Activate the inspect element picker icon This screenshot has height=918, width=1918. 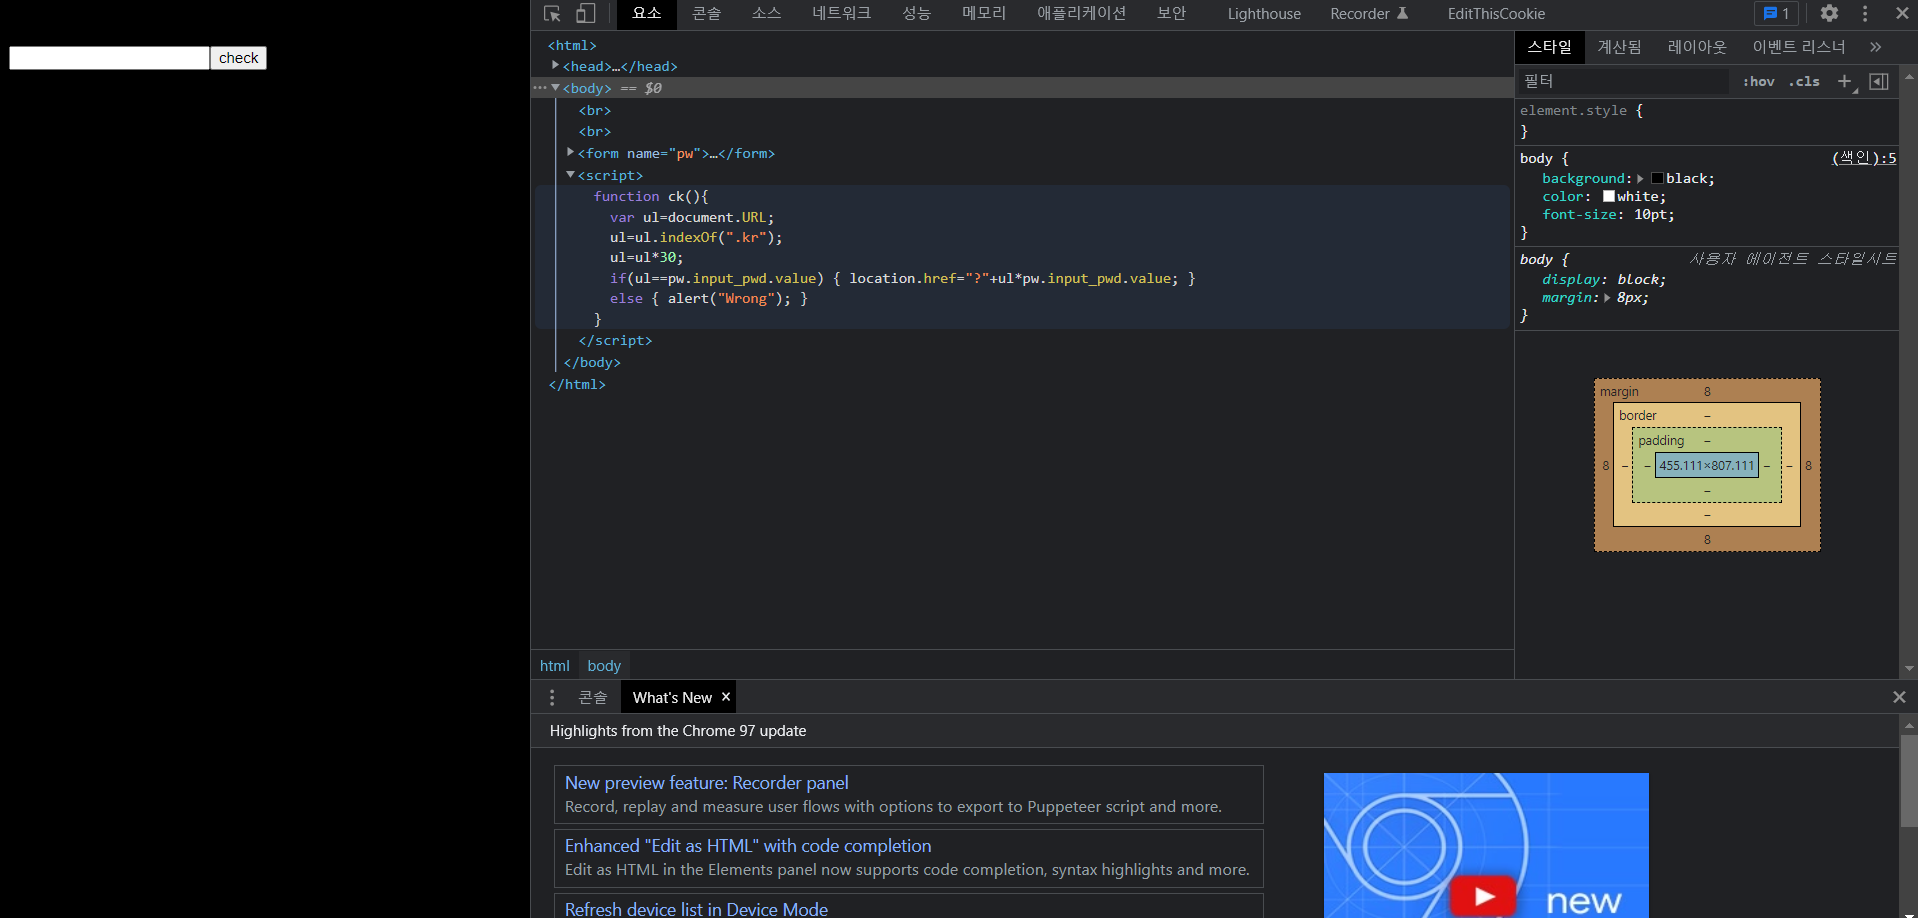(552, 13)
